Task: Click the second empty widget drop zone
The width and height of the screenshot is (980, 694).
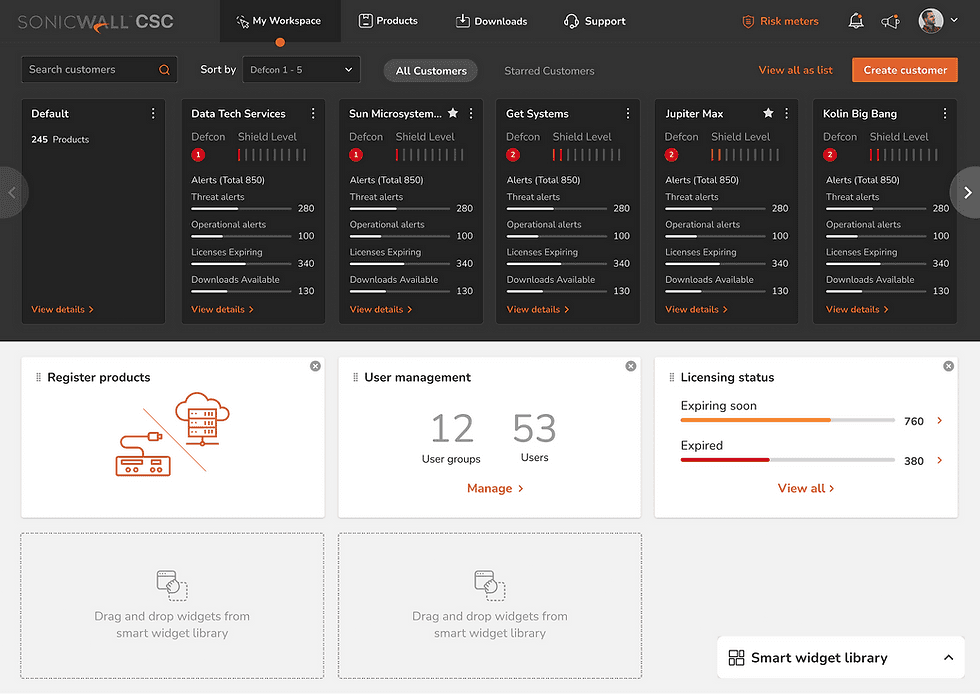Action: tap(490, 606)
